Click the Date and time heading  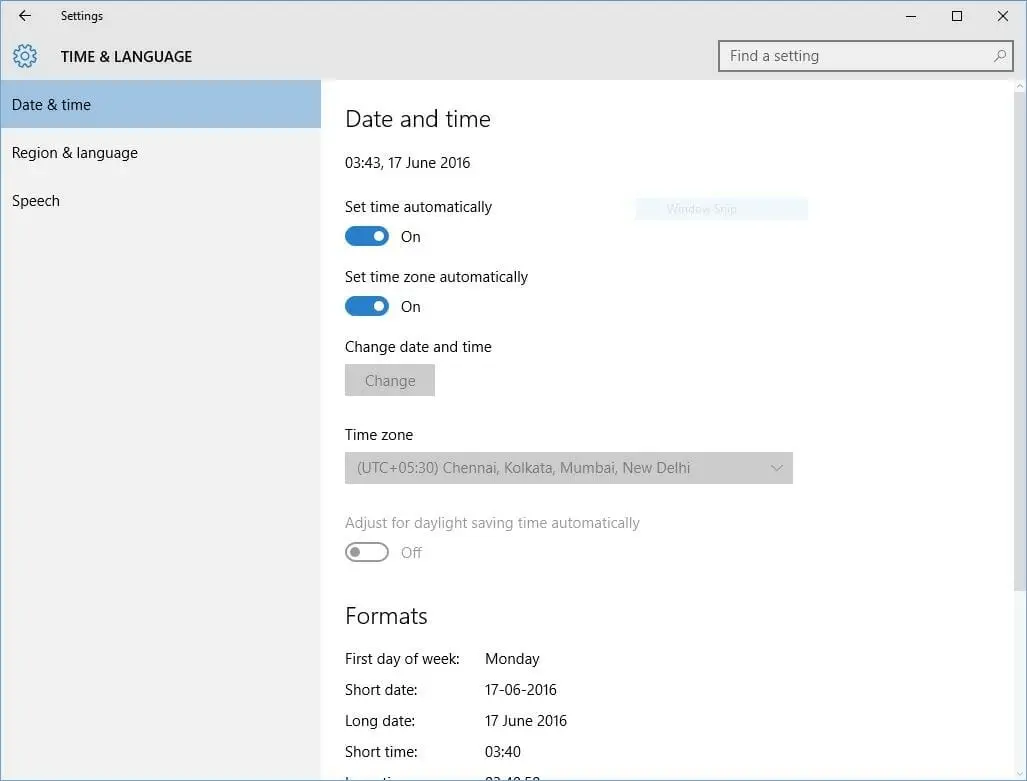pos(418,119)
